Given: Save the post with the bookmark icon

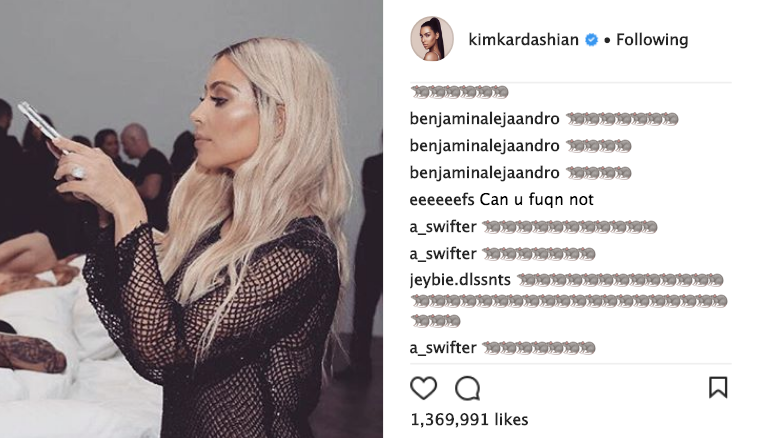Looking at the screenshot, I should [718, 387].
